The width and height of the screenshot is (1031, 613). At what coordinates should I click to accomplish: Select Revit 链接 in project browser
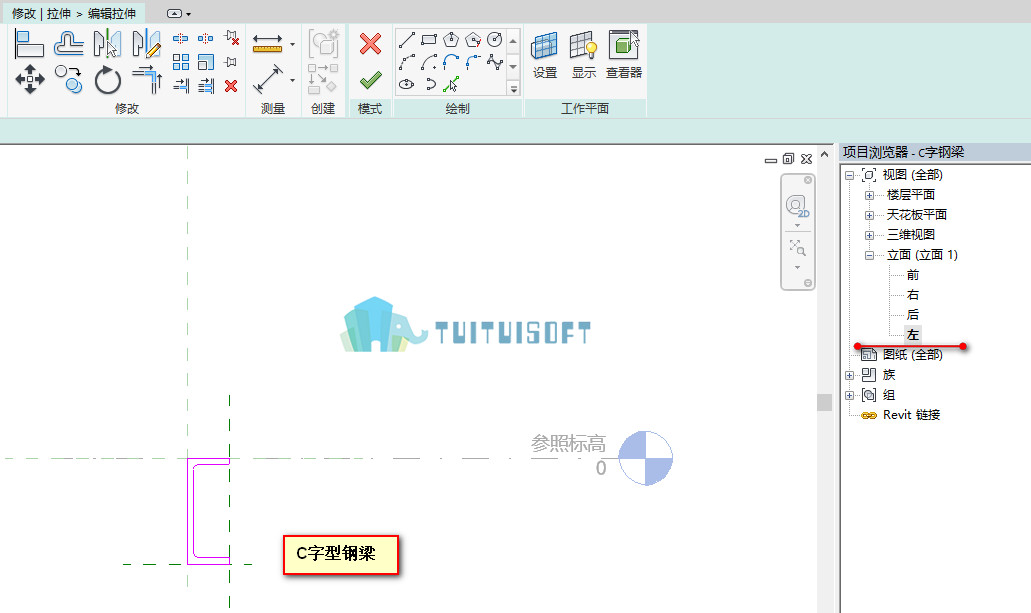[x=911, y=415]
